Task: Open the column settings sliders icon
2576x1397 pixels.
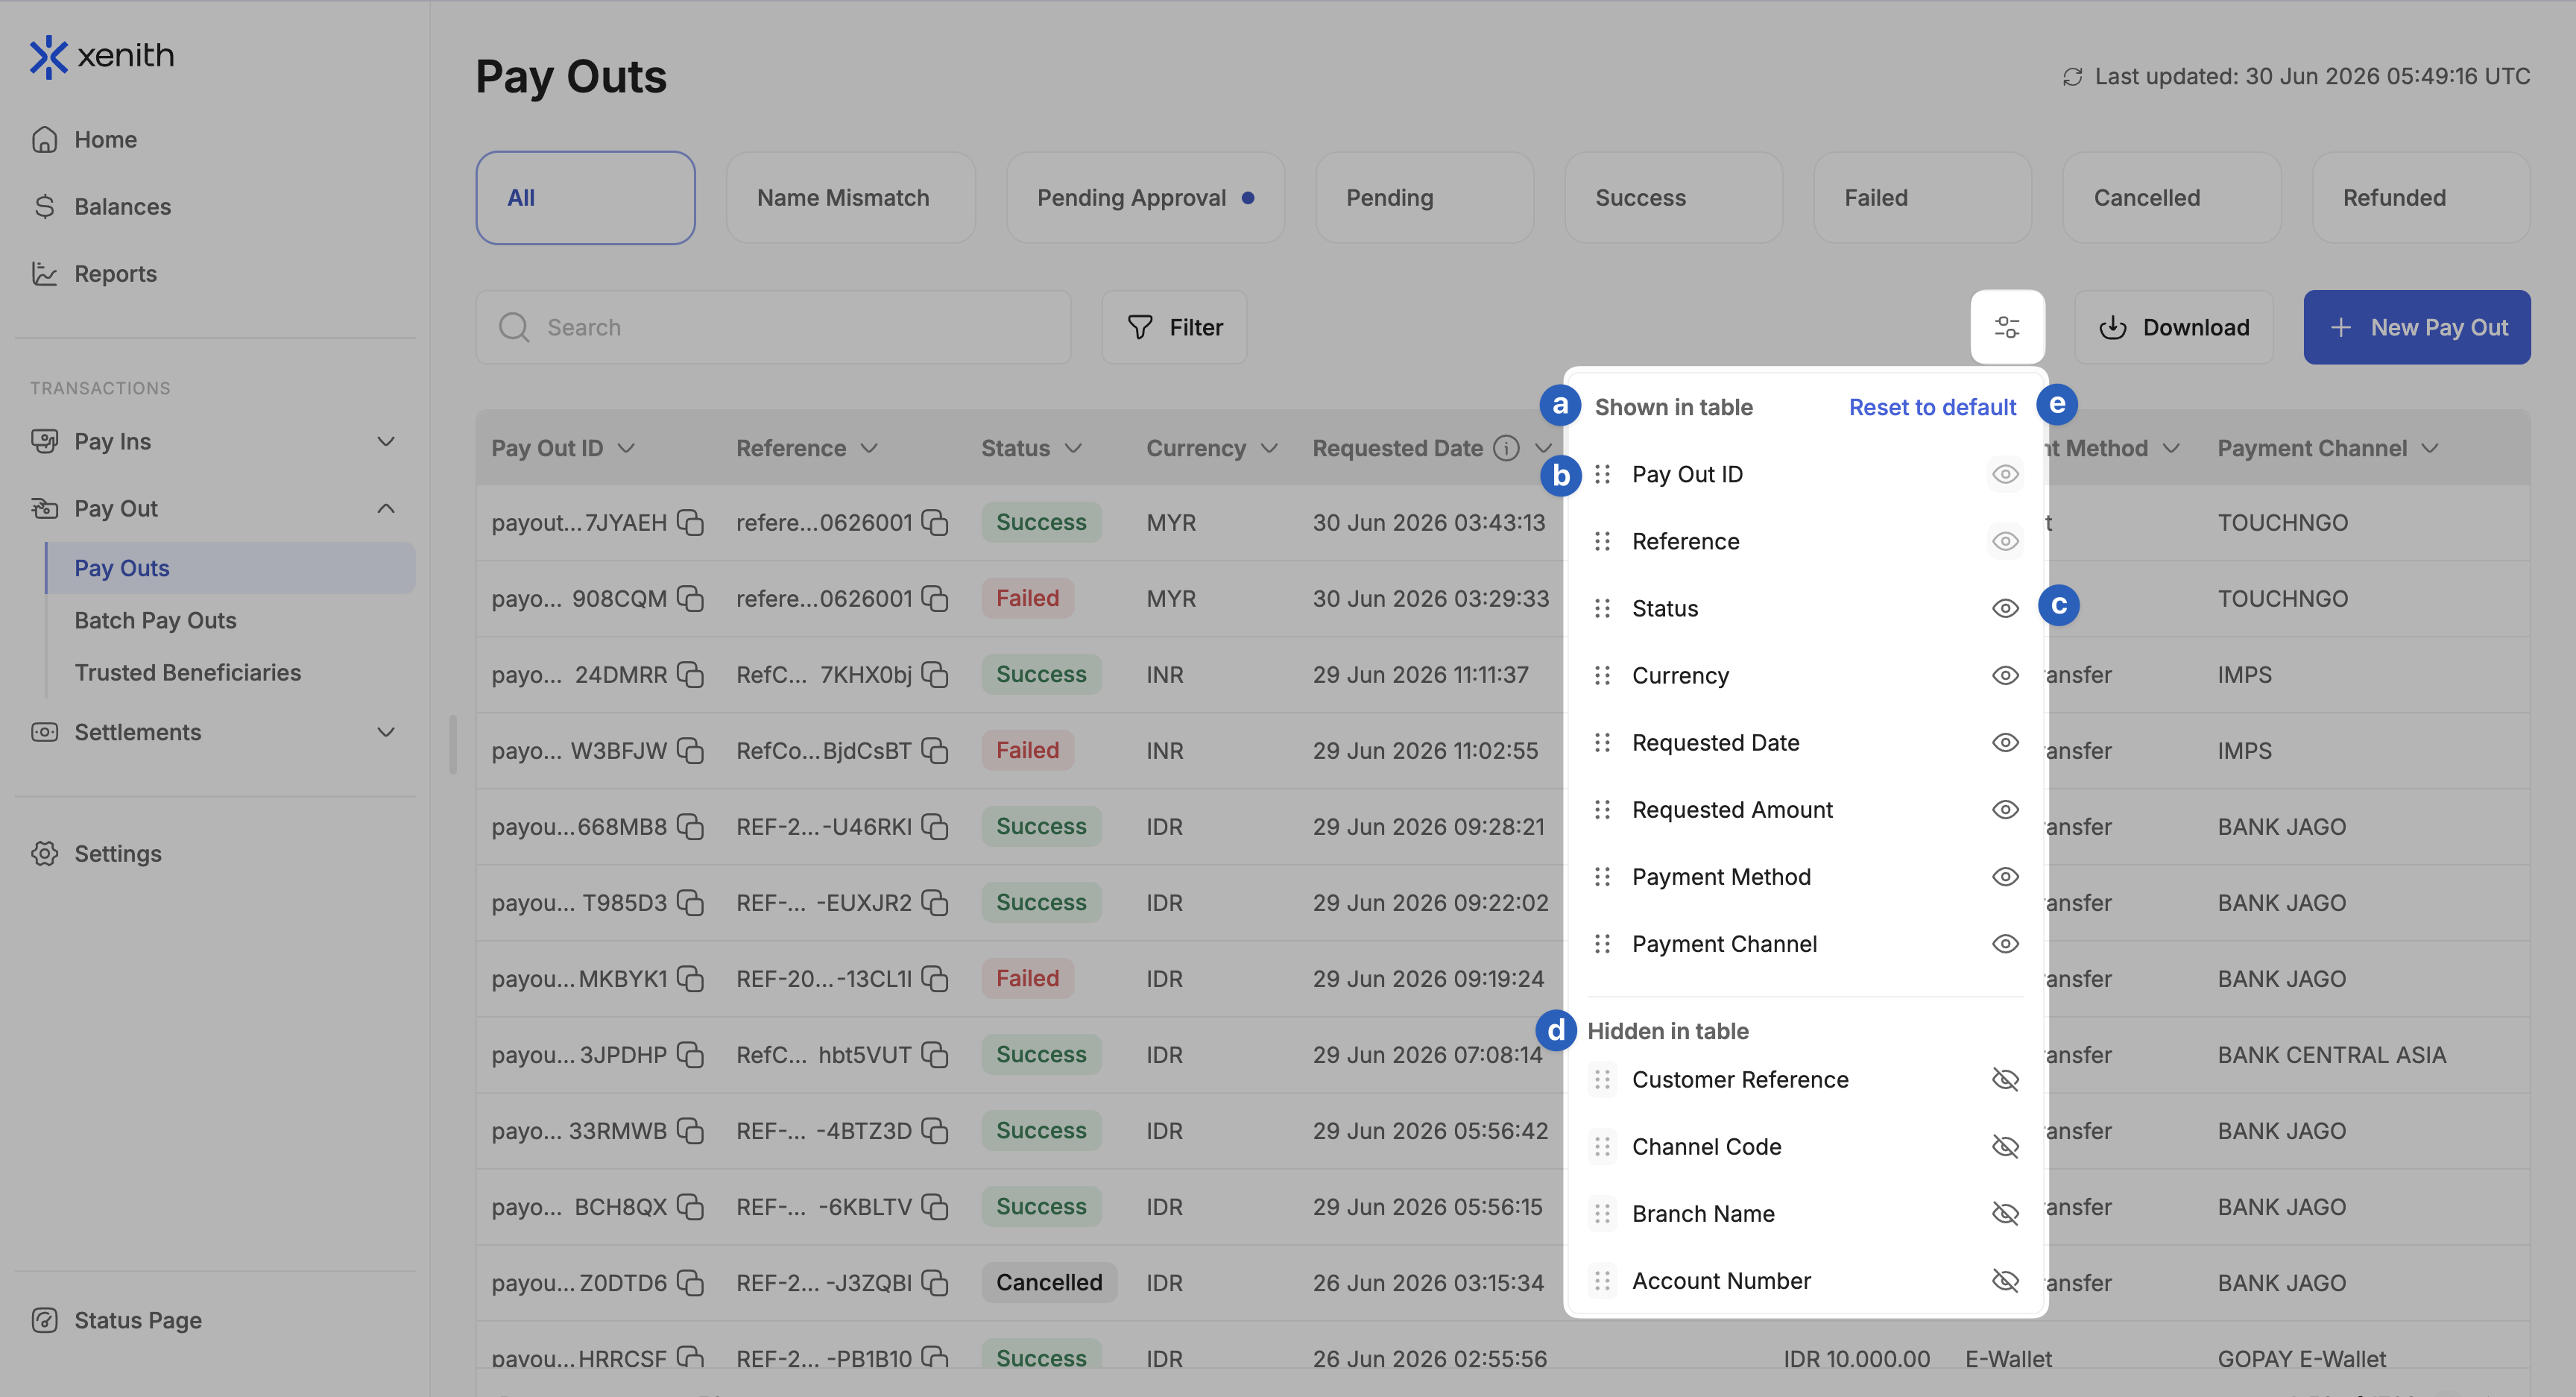Action: (x=2007, y=327)
